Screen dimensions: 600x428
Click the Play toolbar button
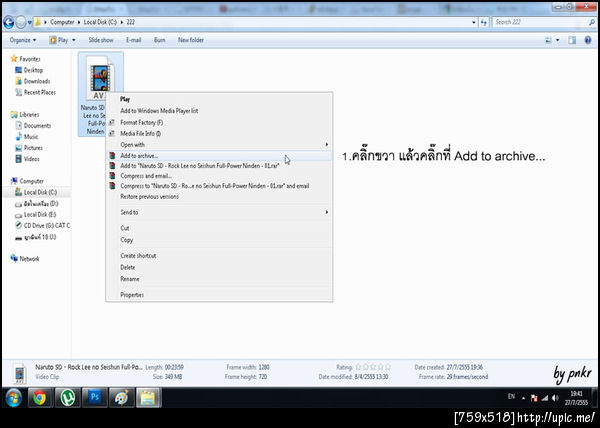pos(59,40)
